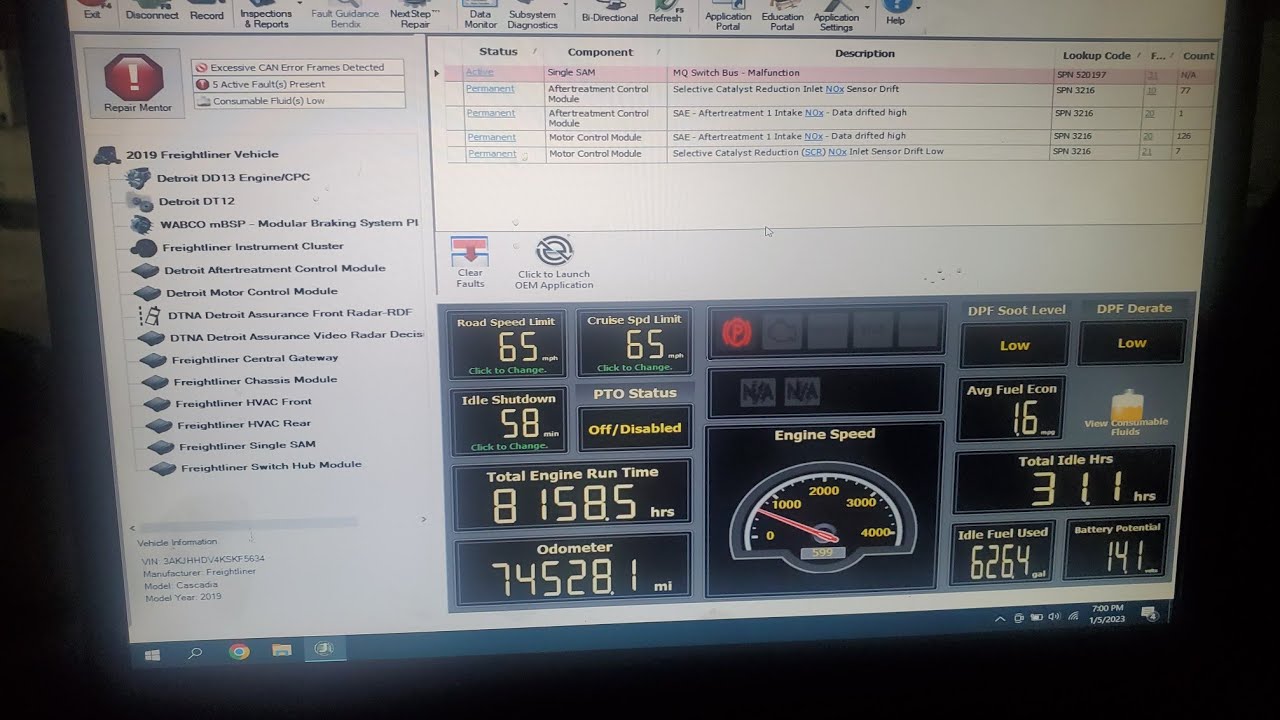Open the Windows Start menu
Viewport: 1280px width, 720px height.
point(152,655)
